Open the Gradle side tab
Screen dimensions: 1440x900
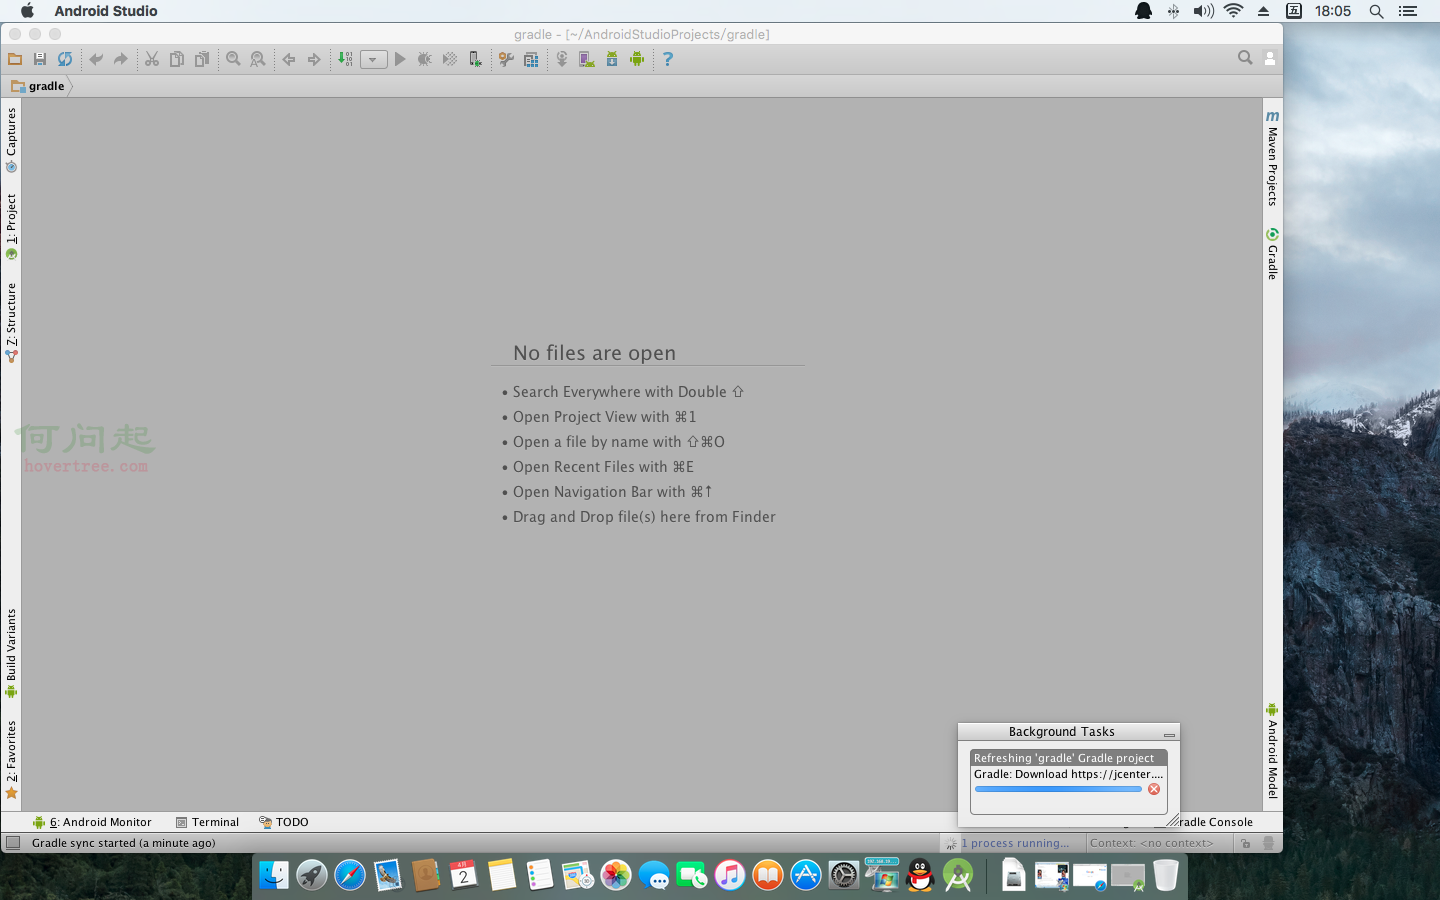(x=1272, y=254)
